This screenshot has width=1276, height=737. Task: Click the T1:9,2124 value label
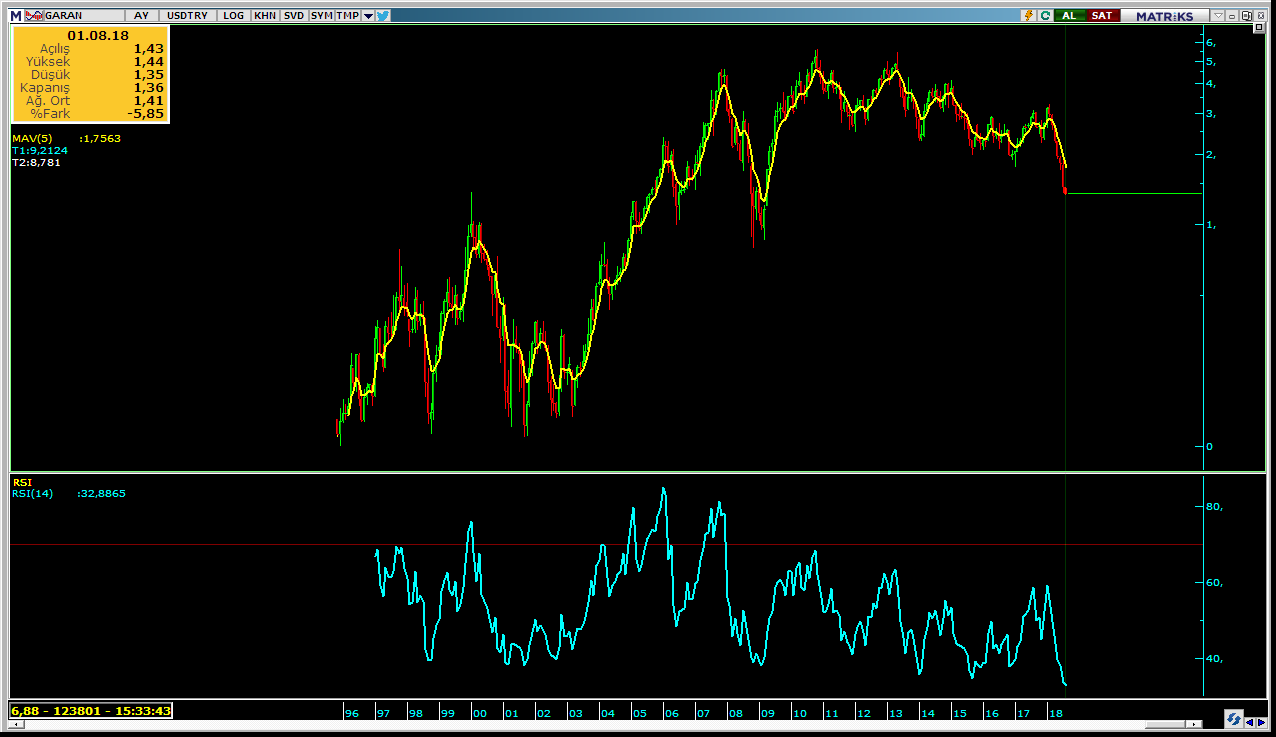(40, 150)
